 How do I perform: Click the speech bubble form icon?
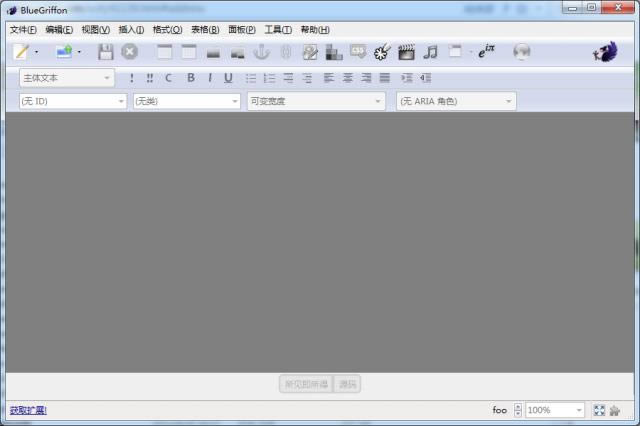[x=358, y=52]
